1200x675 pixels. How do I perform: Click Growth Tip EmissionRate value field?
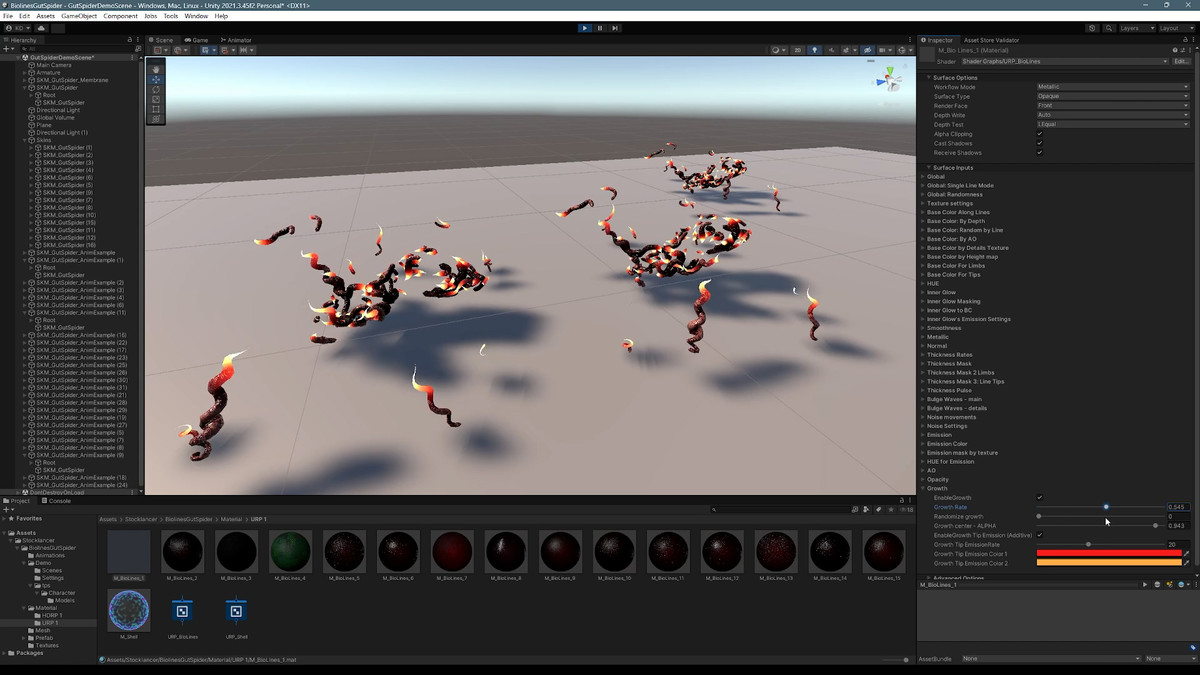pos(1178,544)
